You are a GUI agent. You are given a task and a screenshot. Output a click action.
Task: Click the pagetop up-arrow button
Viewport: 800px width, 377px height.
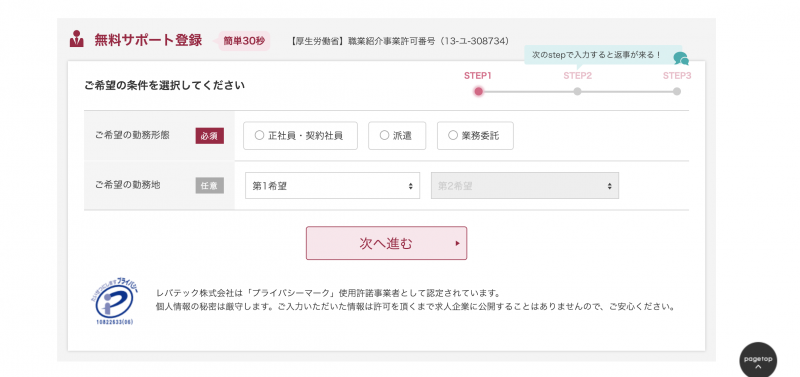click(x=758, y=360)
